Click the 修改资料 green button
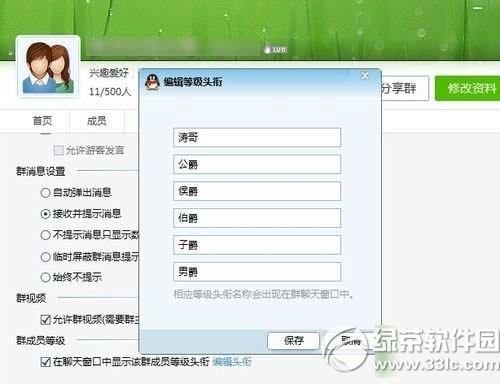This screenshot has width=500, height=384. (469, 88)
